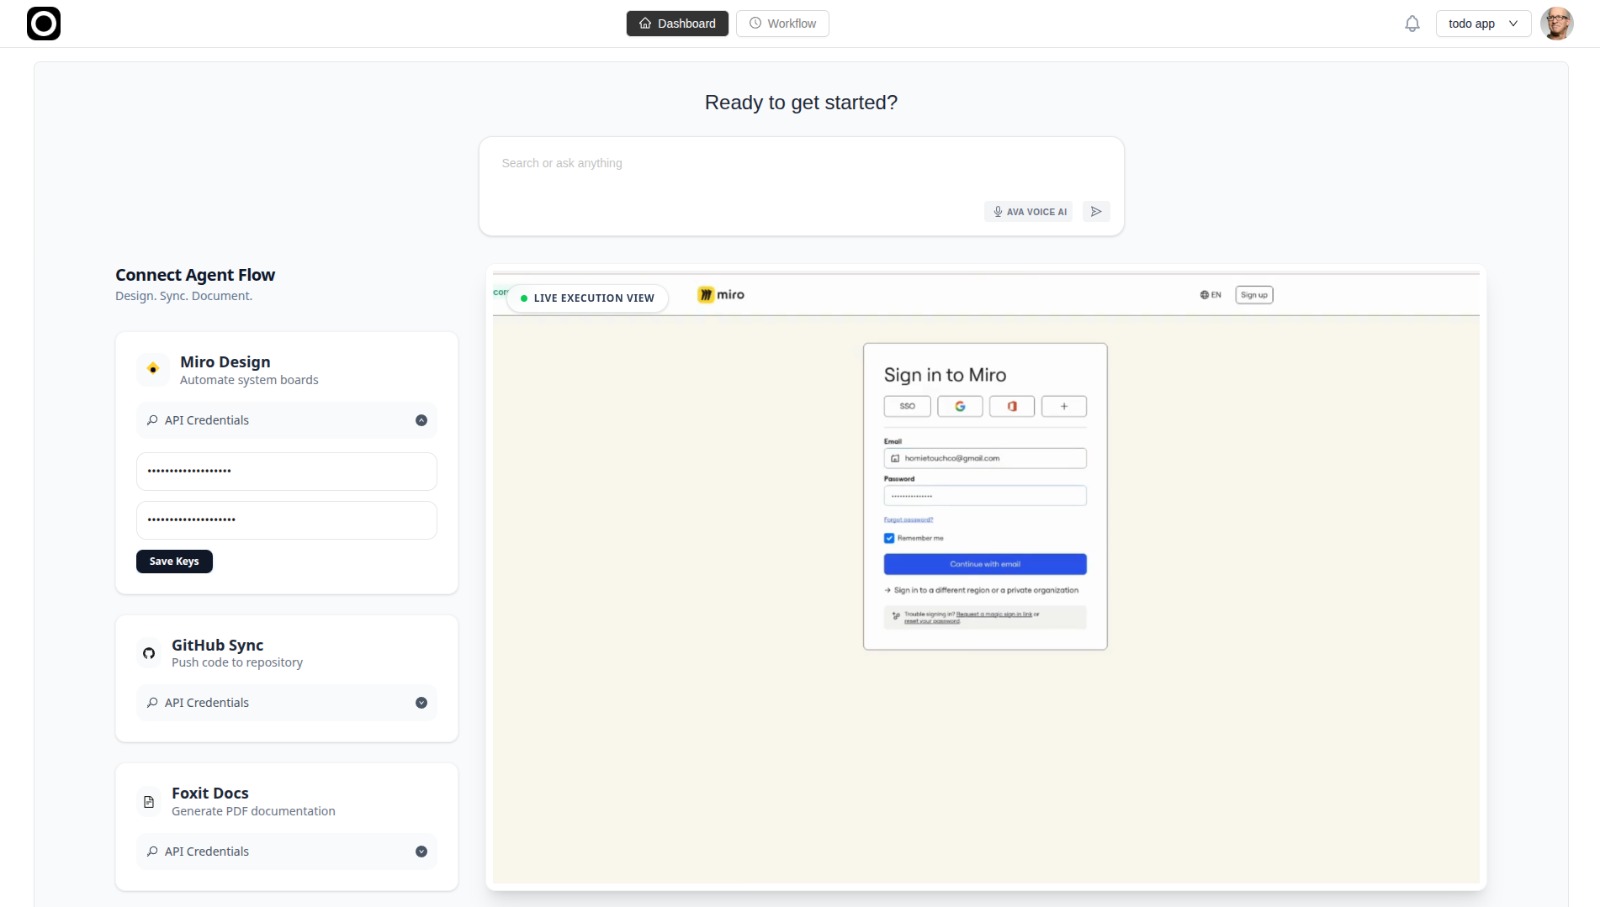Viewport: 1600px width, 907px height.
Task: Send the search query with the arrow icon
Action: (x=1096, y=211)
